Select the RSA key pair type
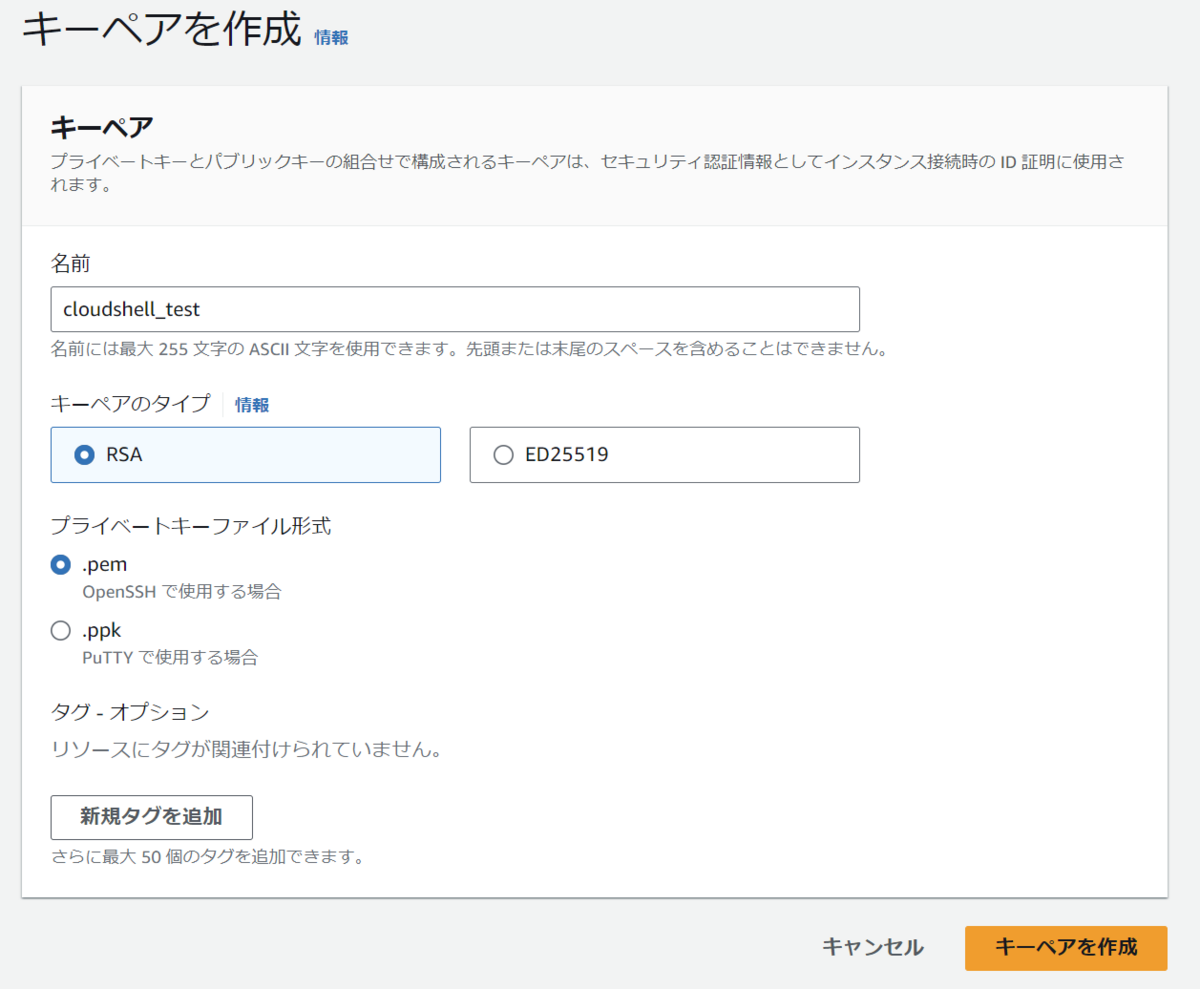Image resolution: width=1200 pixels, height=989 pixels. tap(245, 455)
